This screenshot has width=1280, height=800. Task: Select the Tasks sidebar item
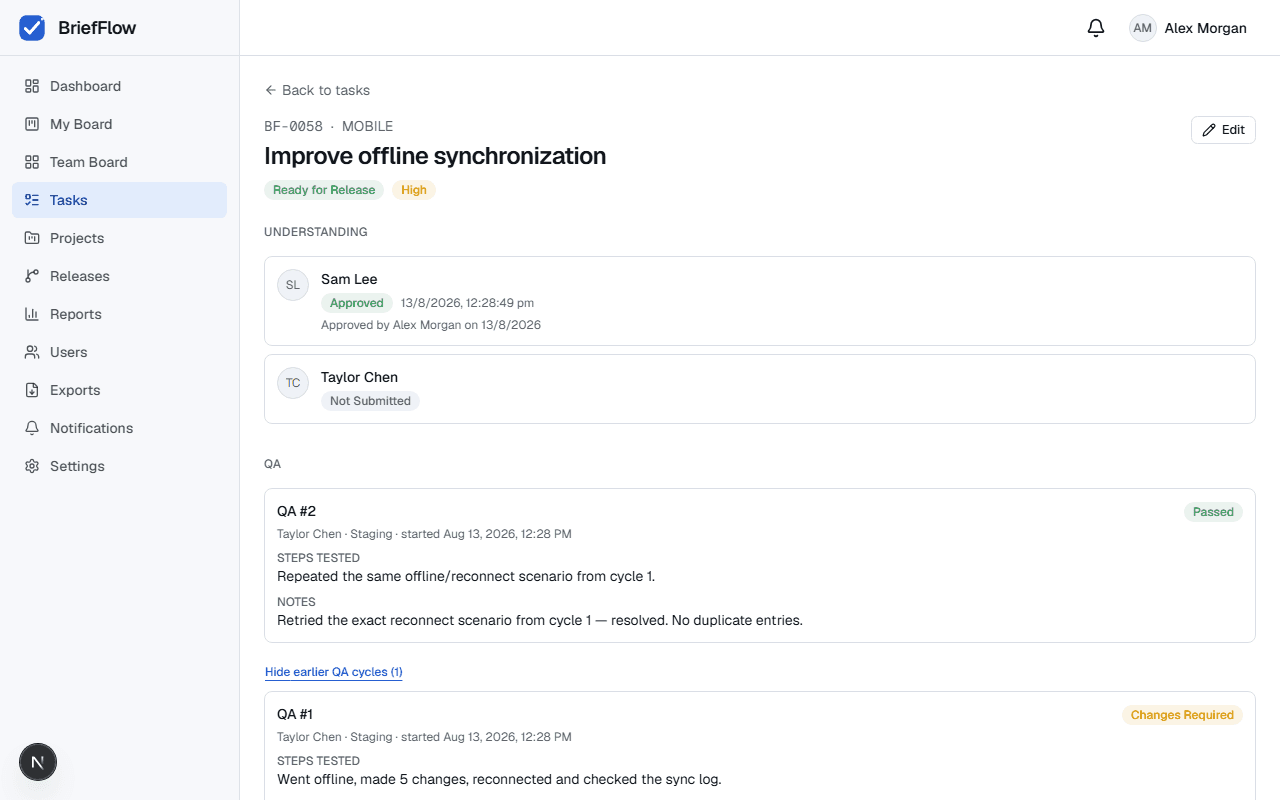coord(120,200)
